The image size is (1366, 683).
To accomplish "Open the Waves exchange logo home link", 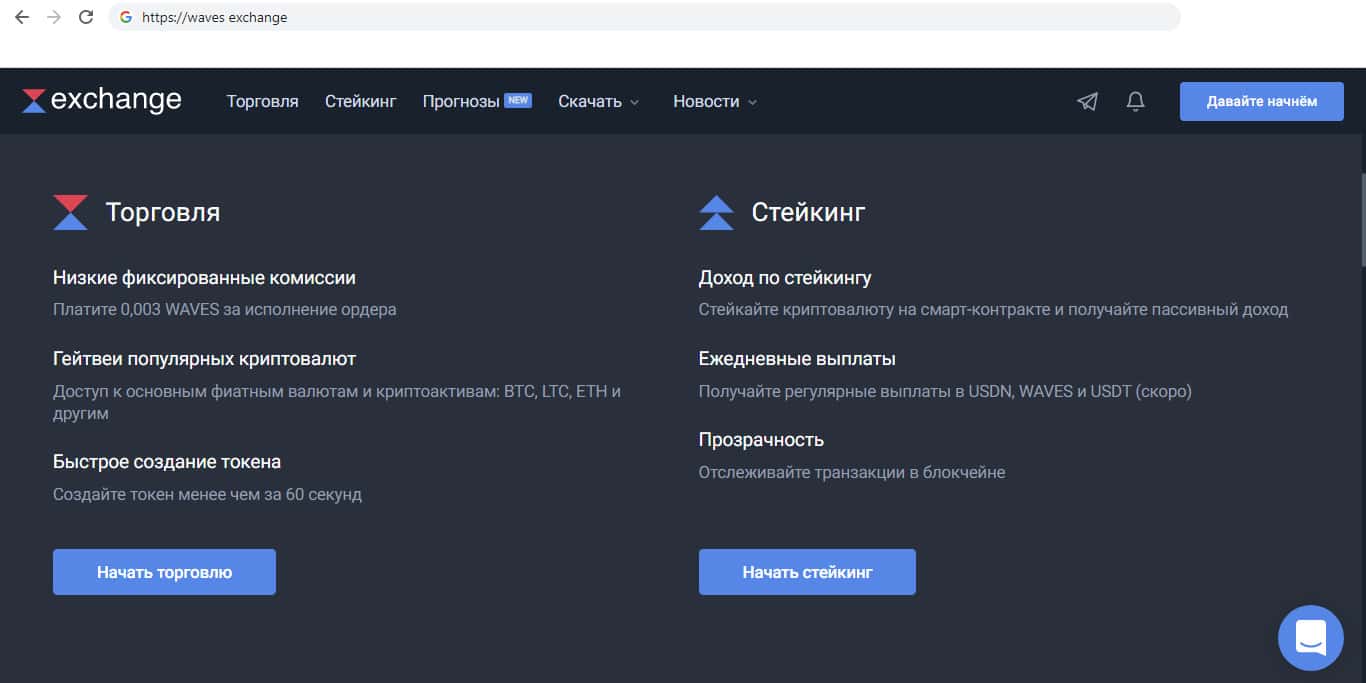I will click(102, 100).
